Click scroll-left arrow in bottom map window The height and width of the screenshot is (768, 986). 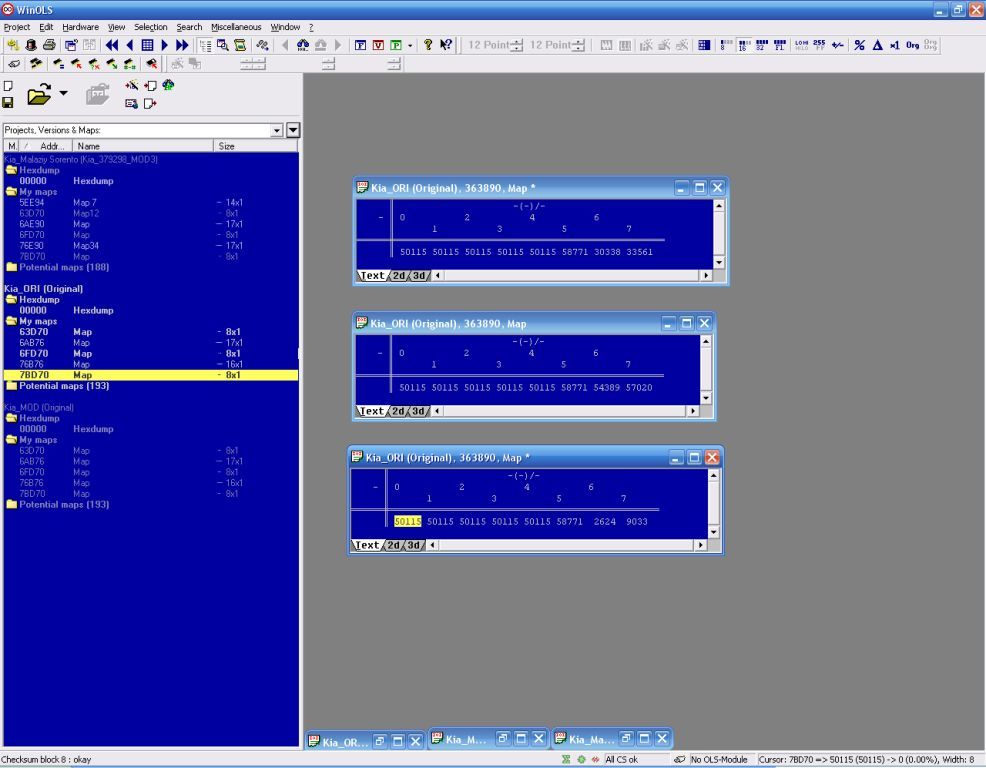(x=433, y=545)
